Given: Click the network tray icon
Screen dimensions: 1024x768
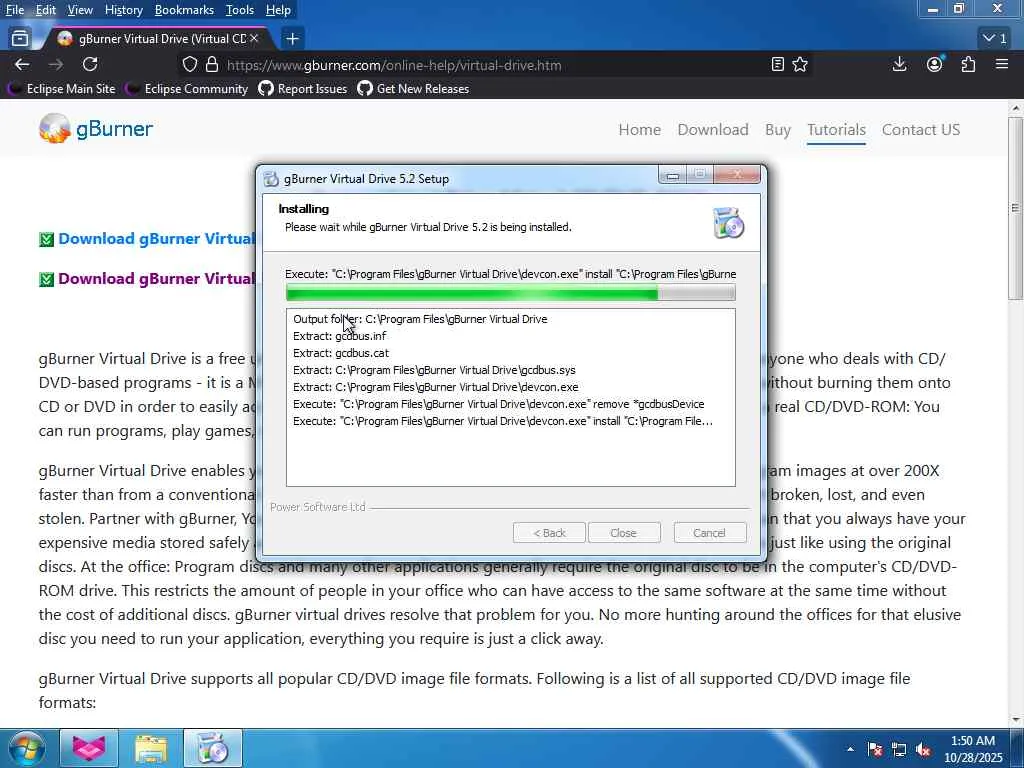Looking at the screenshot, I should coord(899,750).
